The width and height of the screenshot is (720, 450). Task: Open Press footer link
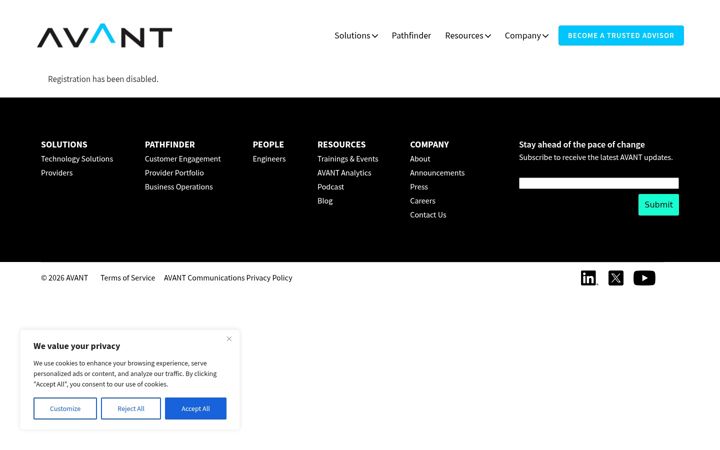(x=419, y=187)
